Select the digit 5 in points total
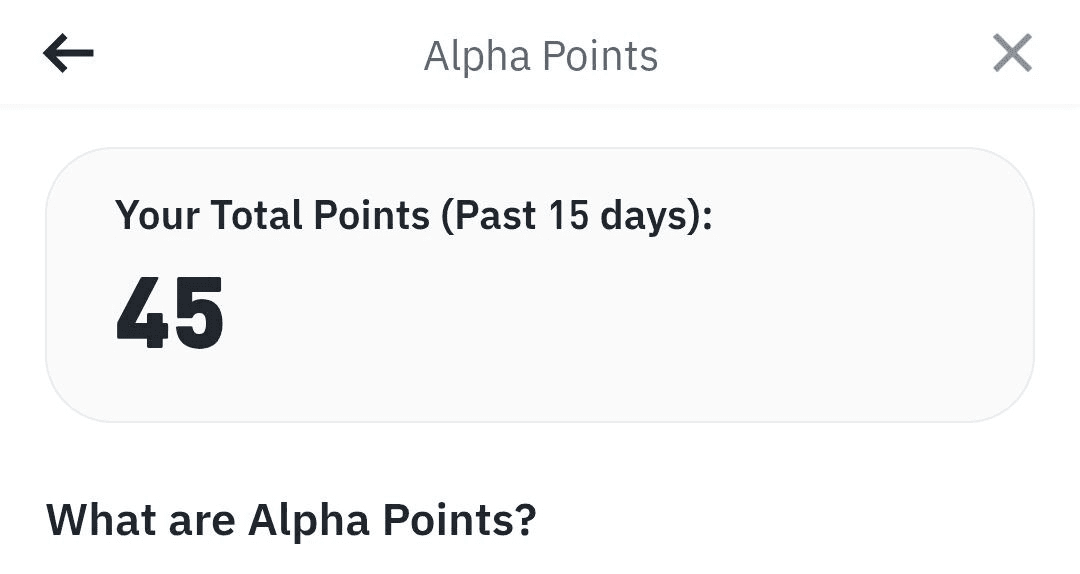 pyautogui.click(x=198, y=313)
